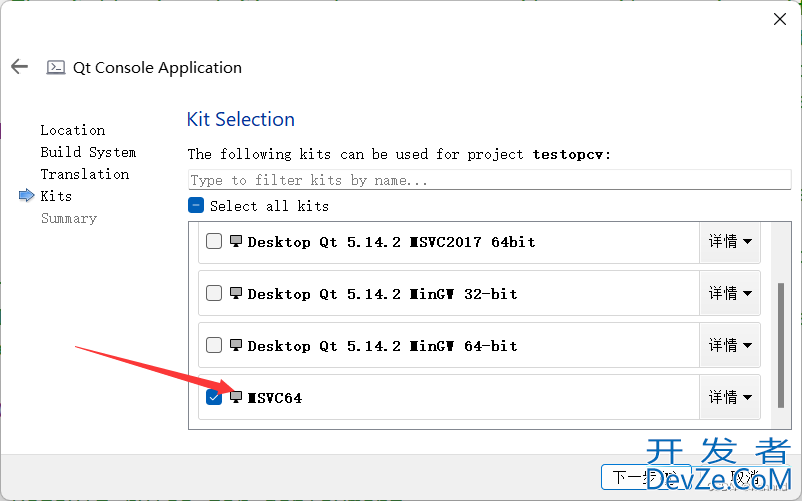Click the cancel (取消) button
Viewport: 802px width, 501px height.
(x=745, y=477)
